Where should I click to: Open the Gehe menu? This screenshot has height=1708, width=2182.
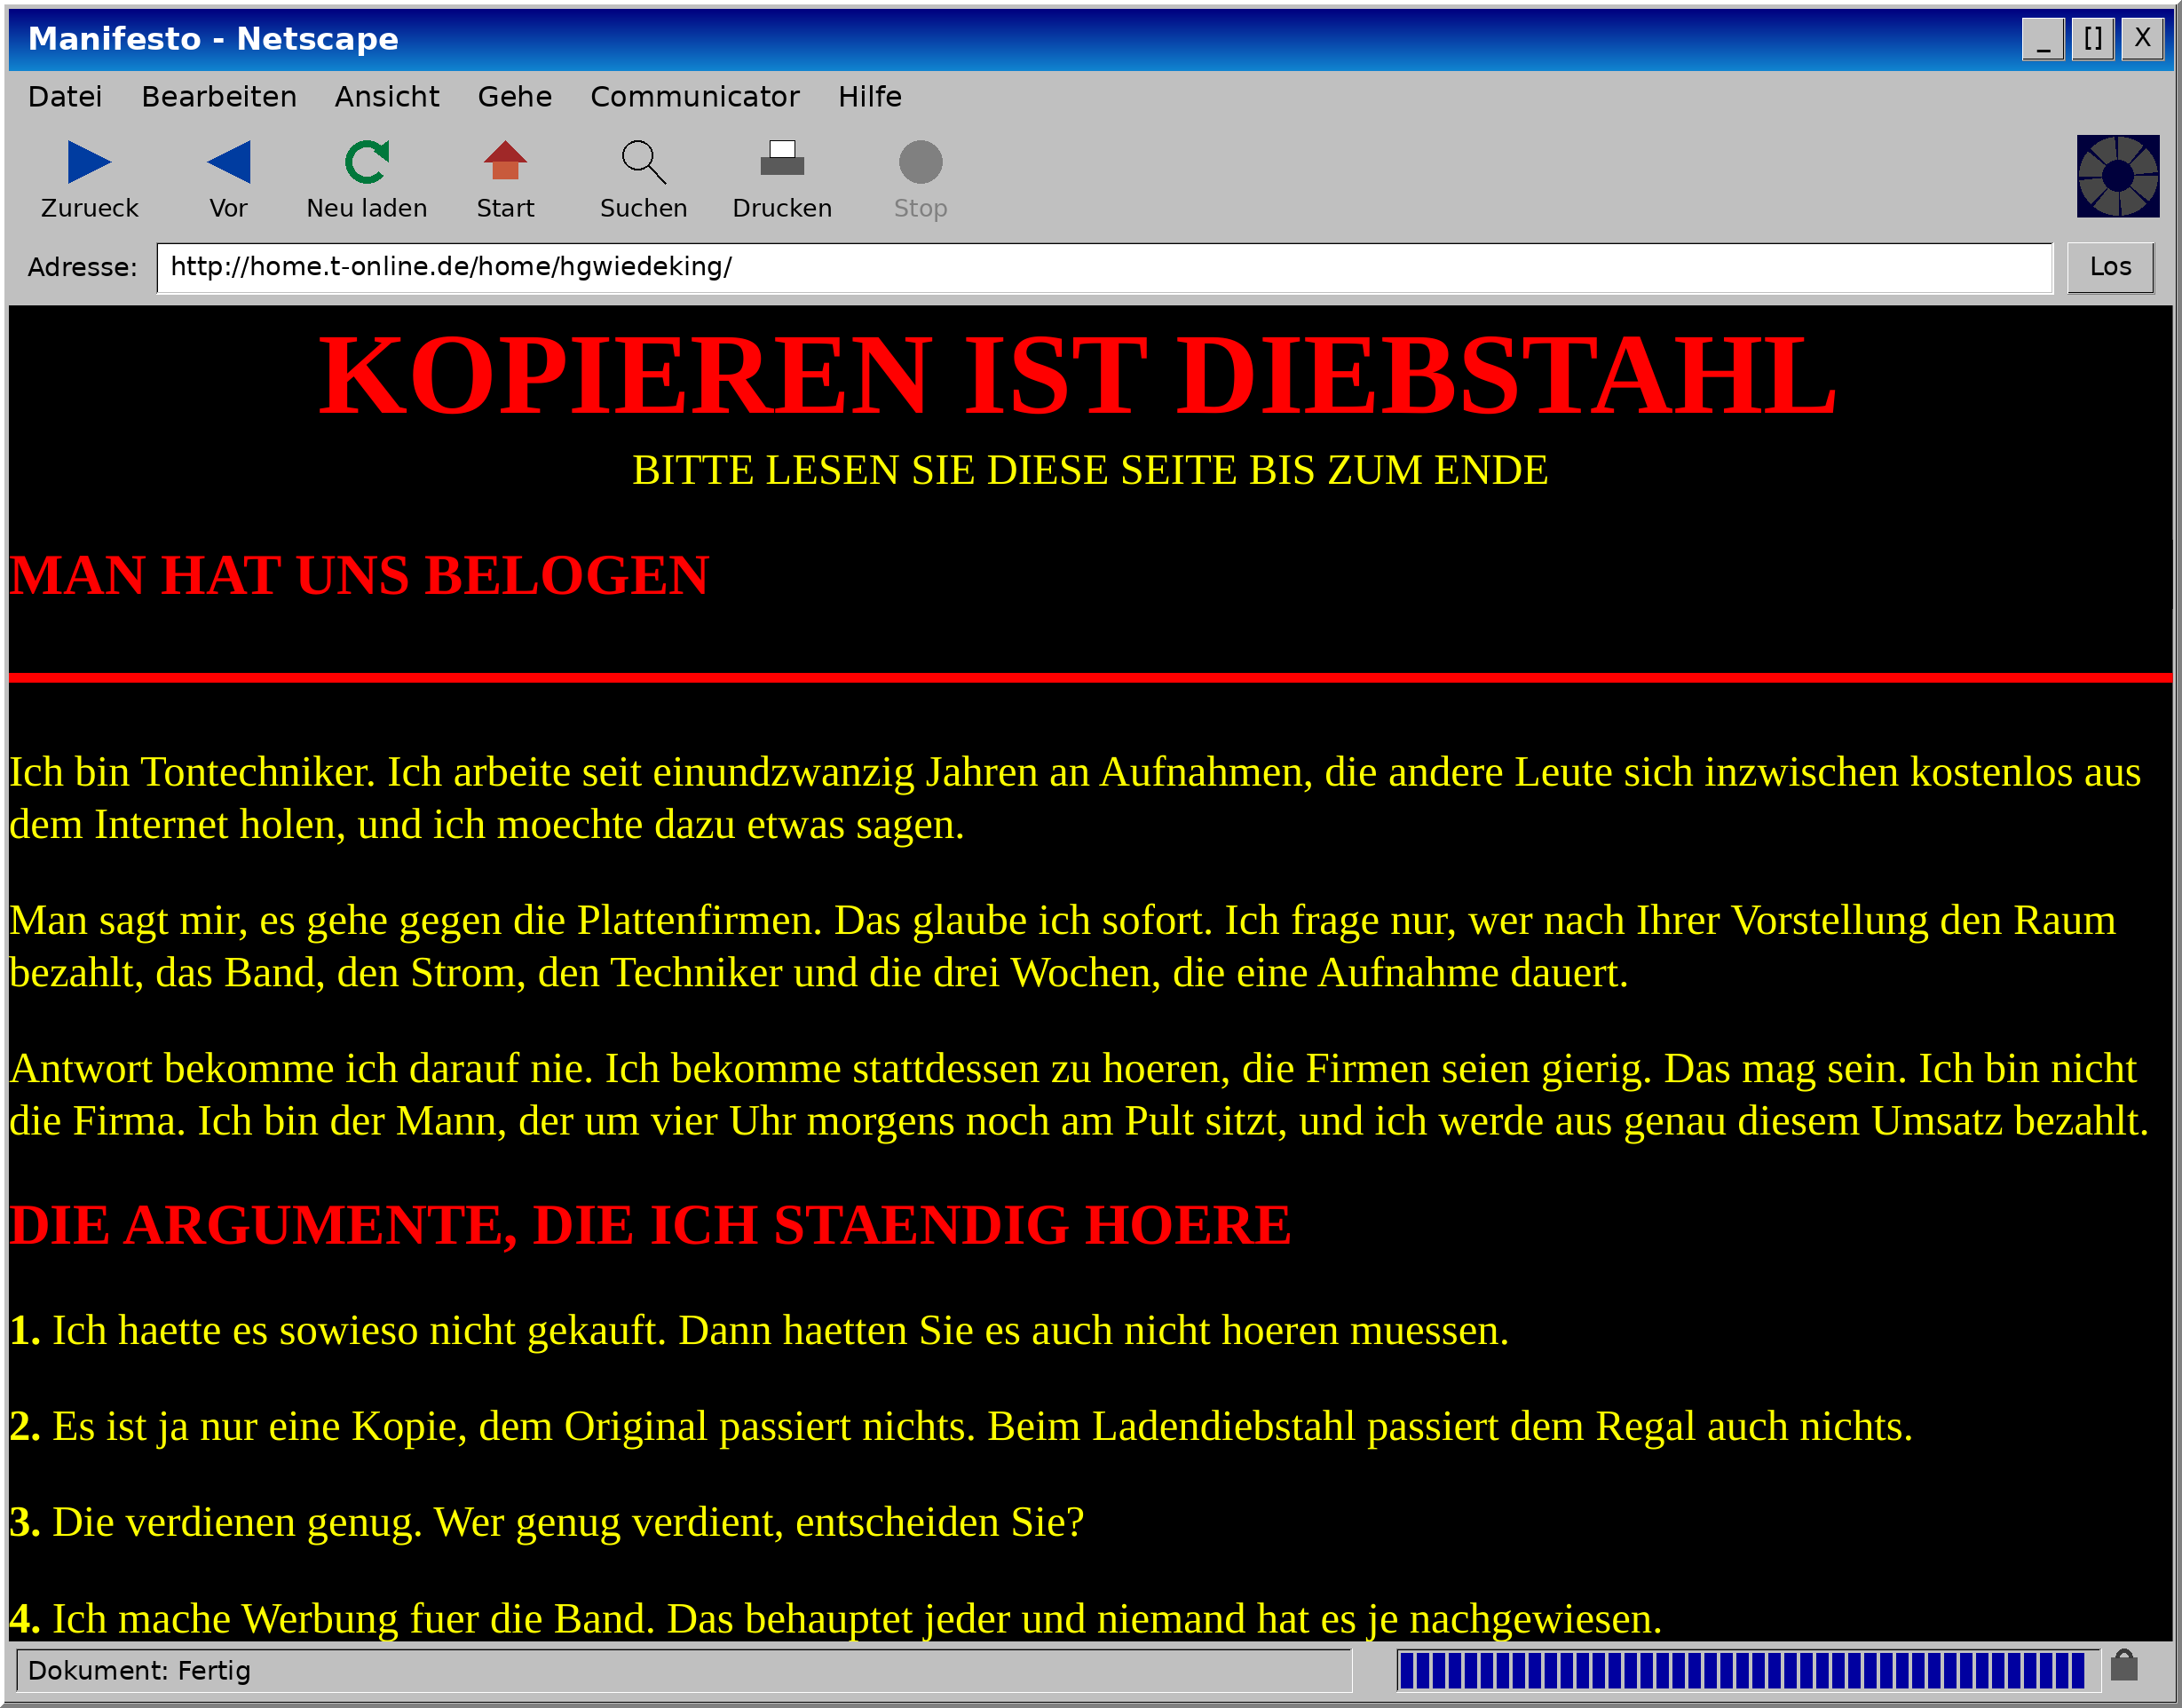pos(515,96)
